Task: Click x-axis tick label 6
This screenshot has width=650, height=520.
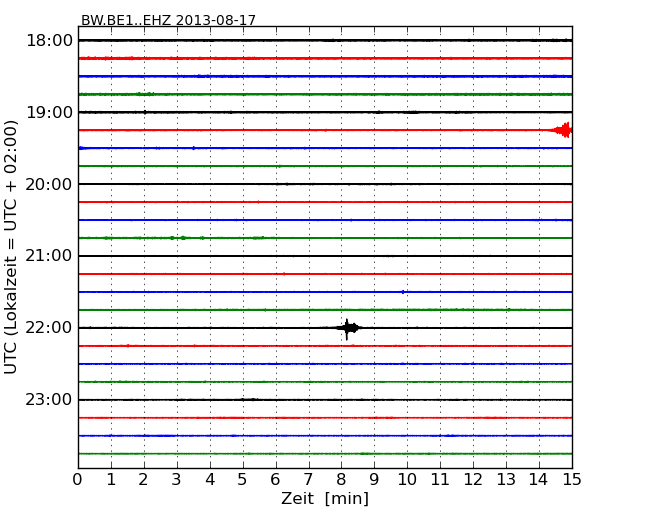Action: point(276,479)
